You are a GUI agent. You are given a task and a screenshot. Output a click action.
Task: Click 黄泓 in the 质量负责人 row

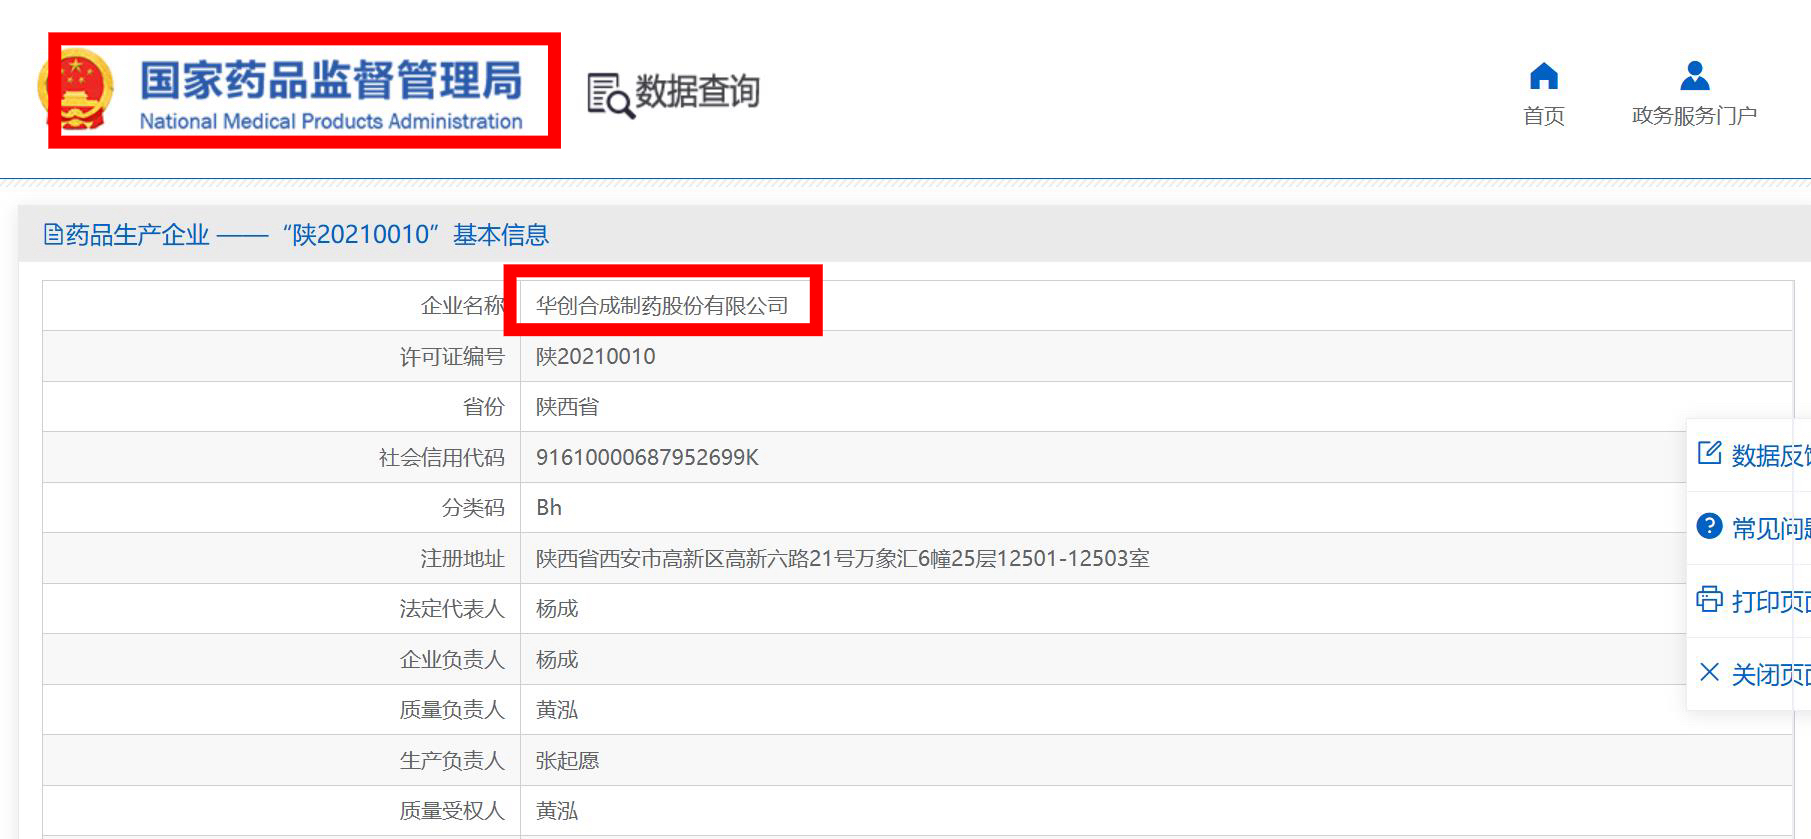[557, 710]
